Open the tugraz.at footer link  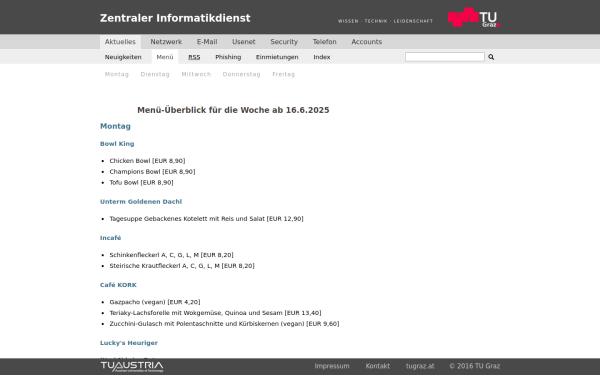tap(420, 366)
